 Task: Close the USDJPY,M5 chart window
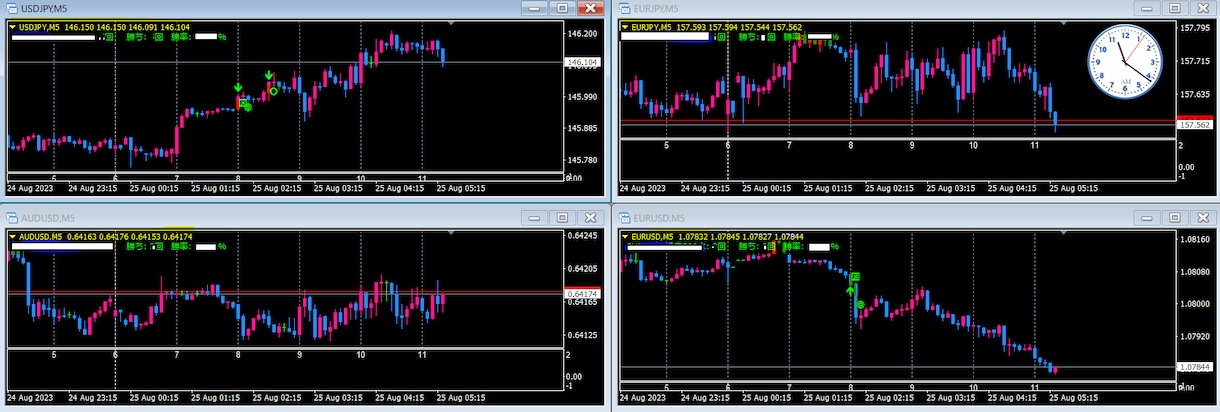click(x=590, y=8)
